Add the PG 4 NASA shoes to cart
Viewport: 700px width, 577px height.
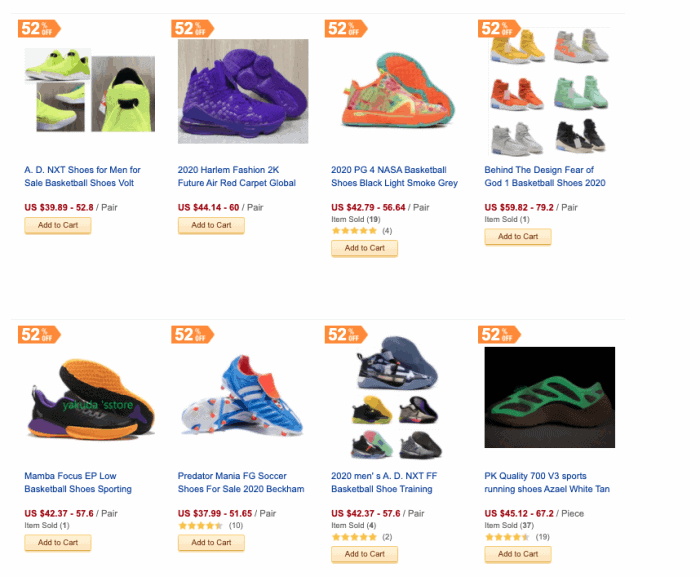364,248
